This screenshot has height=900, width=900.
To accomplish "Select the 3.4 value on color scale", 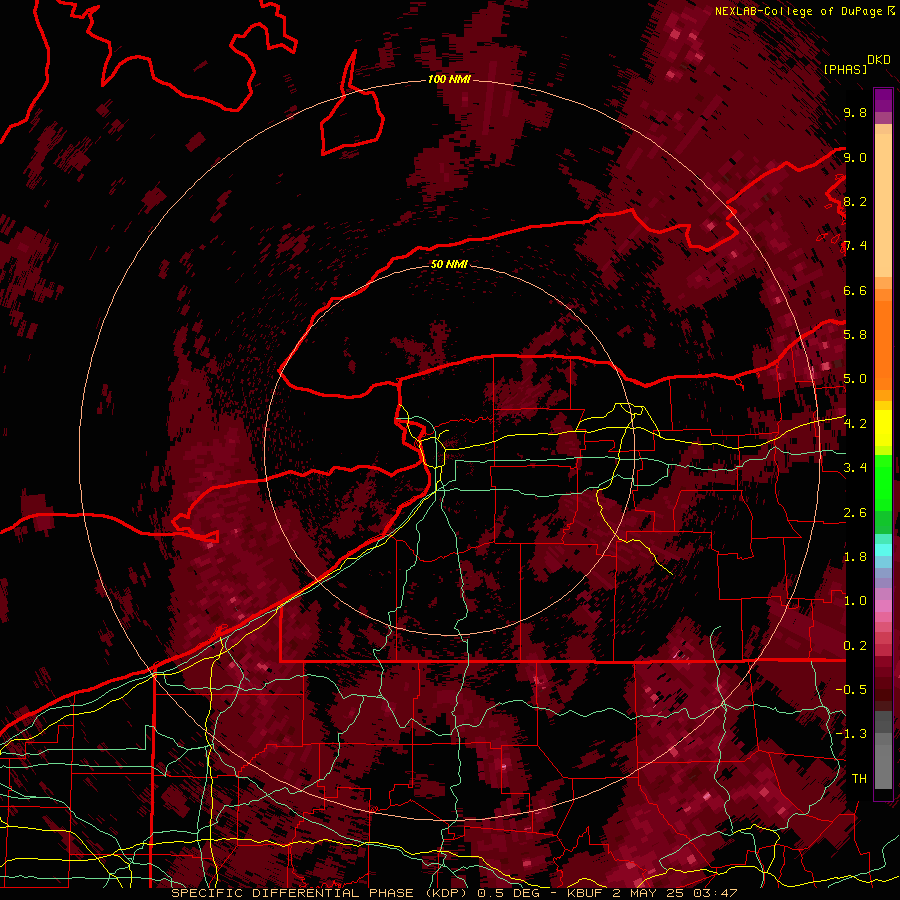I will (855, 468).
